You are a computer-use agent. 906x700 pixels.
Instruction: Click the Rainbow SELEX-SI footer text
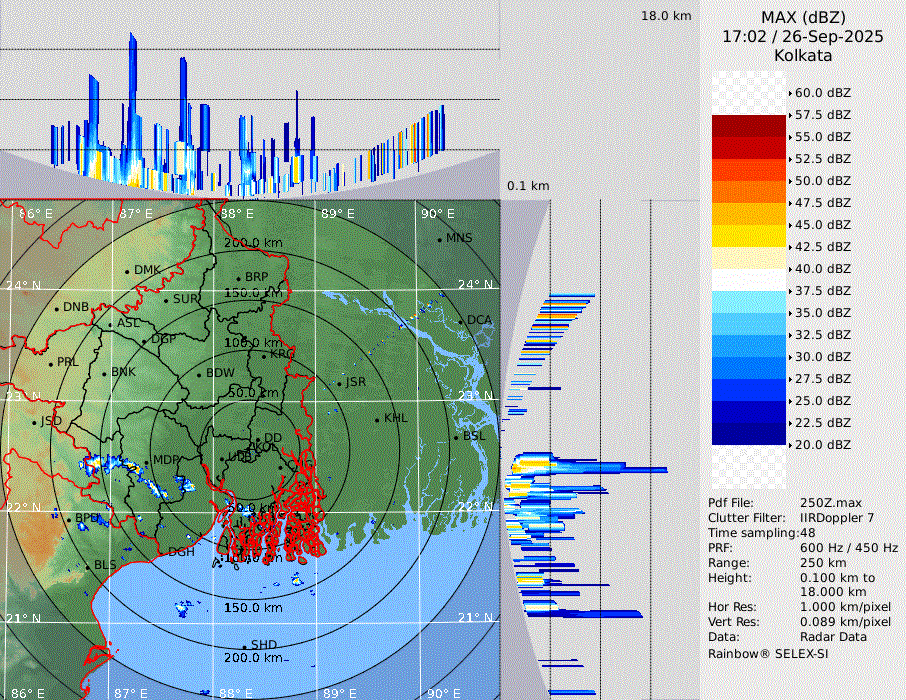pos(768,653)
